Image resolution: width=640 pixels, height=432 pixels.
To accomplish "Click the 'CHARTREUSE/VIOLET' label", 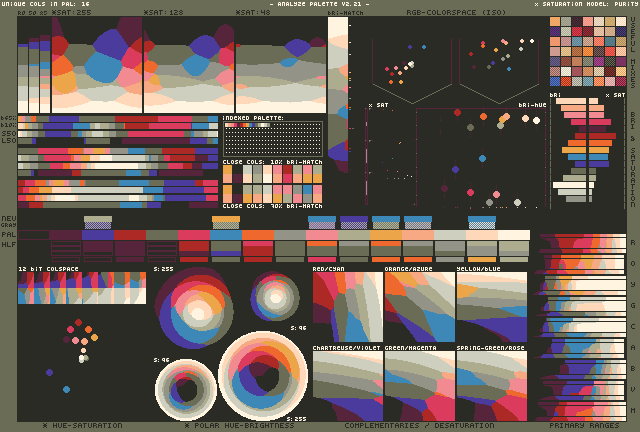I will [347, 348].
